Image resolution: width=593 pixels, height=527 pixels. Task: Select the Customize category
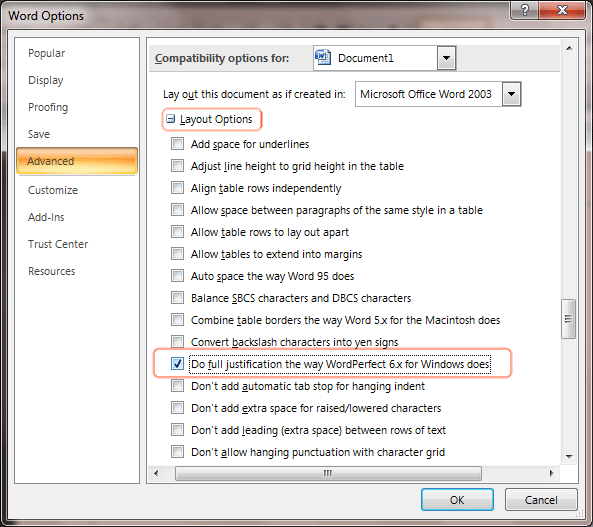coord(53,190)
